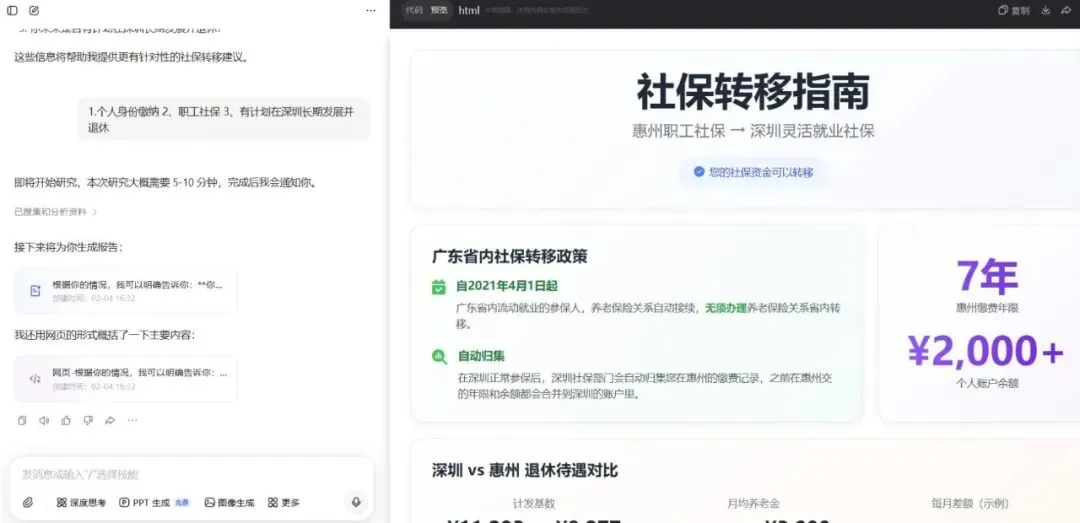Open the 更多 more skills menu
Image resolution: width=1080 pixels, height=523 pixels.
pos(284,503)
